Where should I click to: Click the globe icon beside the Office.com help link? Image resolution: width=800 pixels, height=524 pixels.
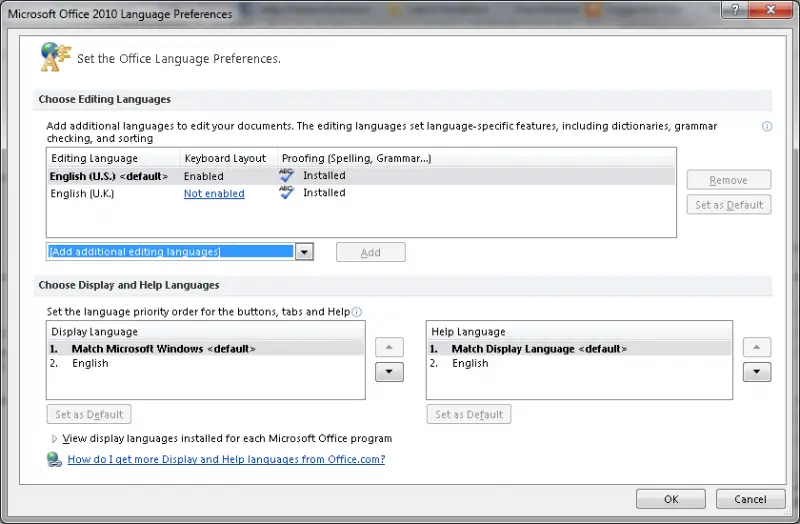(x=54, y=459)
